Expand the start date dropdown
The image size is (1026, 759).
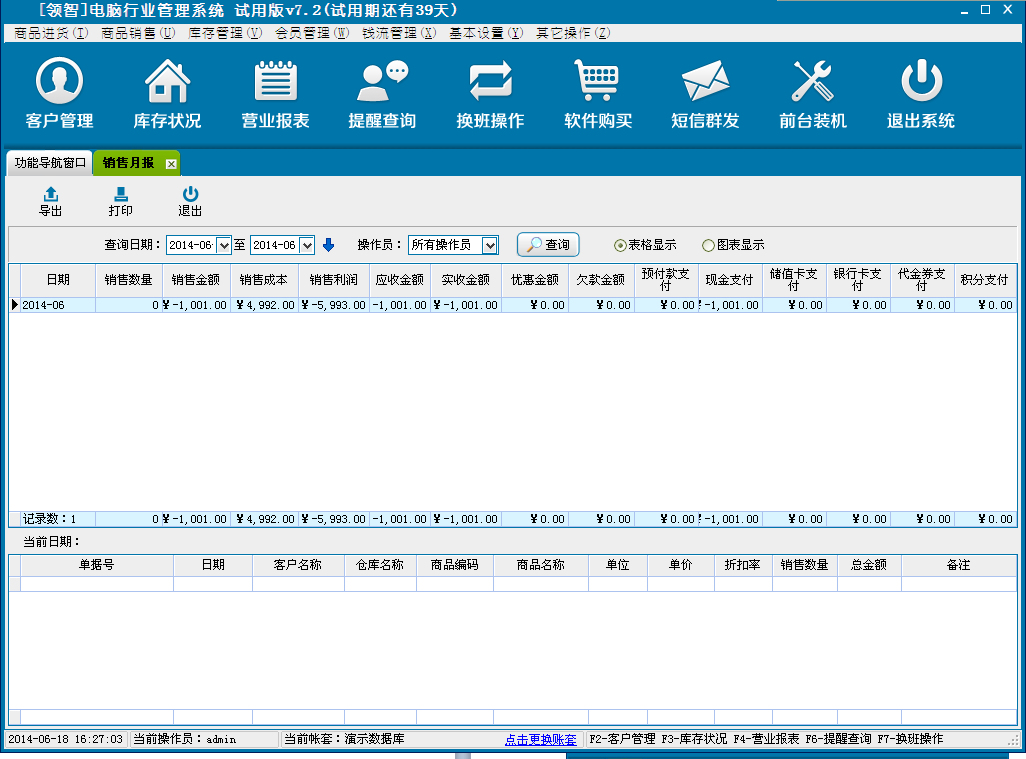pos(224,245)
